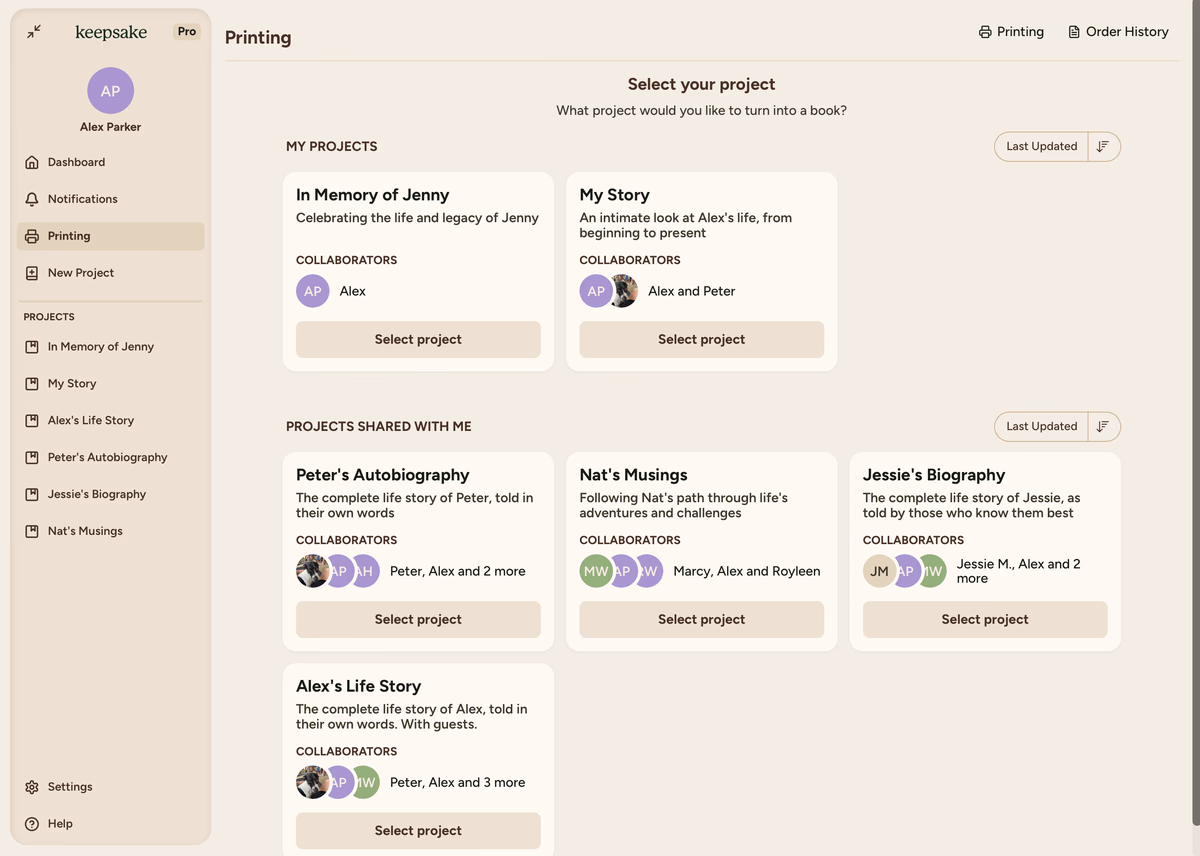Select project under Nat's Musings card
1200x856 pixels.
[701, 619]
